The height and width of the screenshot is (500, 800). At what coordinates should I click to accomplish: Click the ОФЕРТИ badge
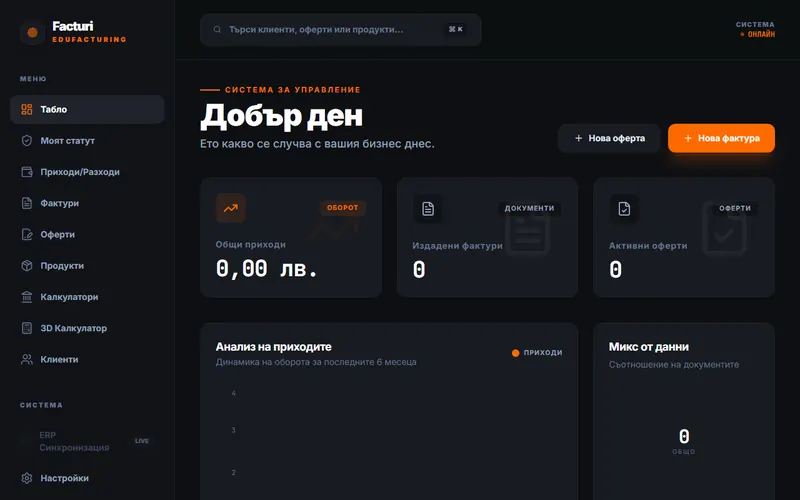pos(735,208)
